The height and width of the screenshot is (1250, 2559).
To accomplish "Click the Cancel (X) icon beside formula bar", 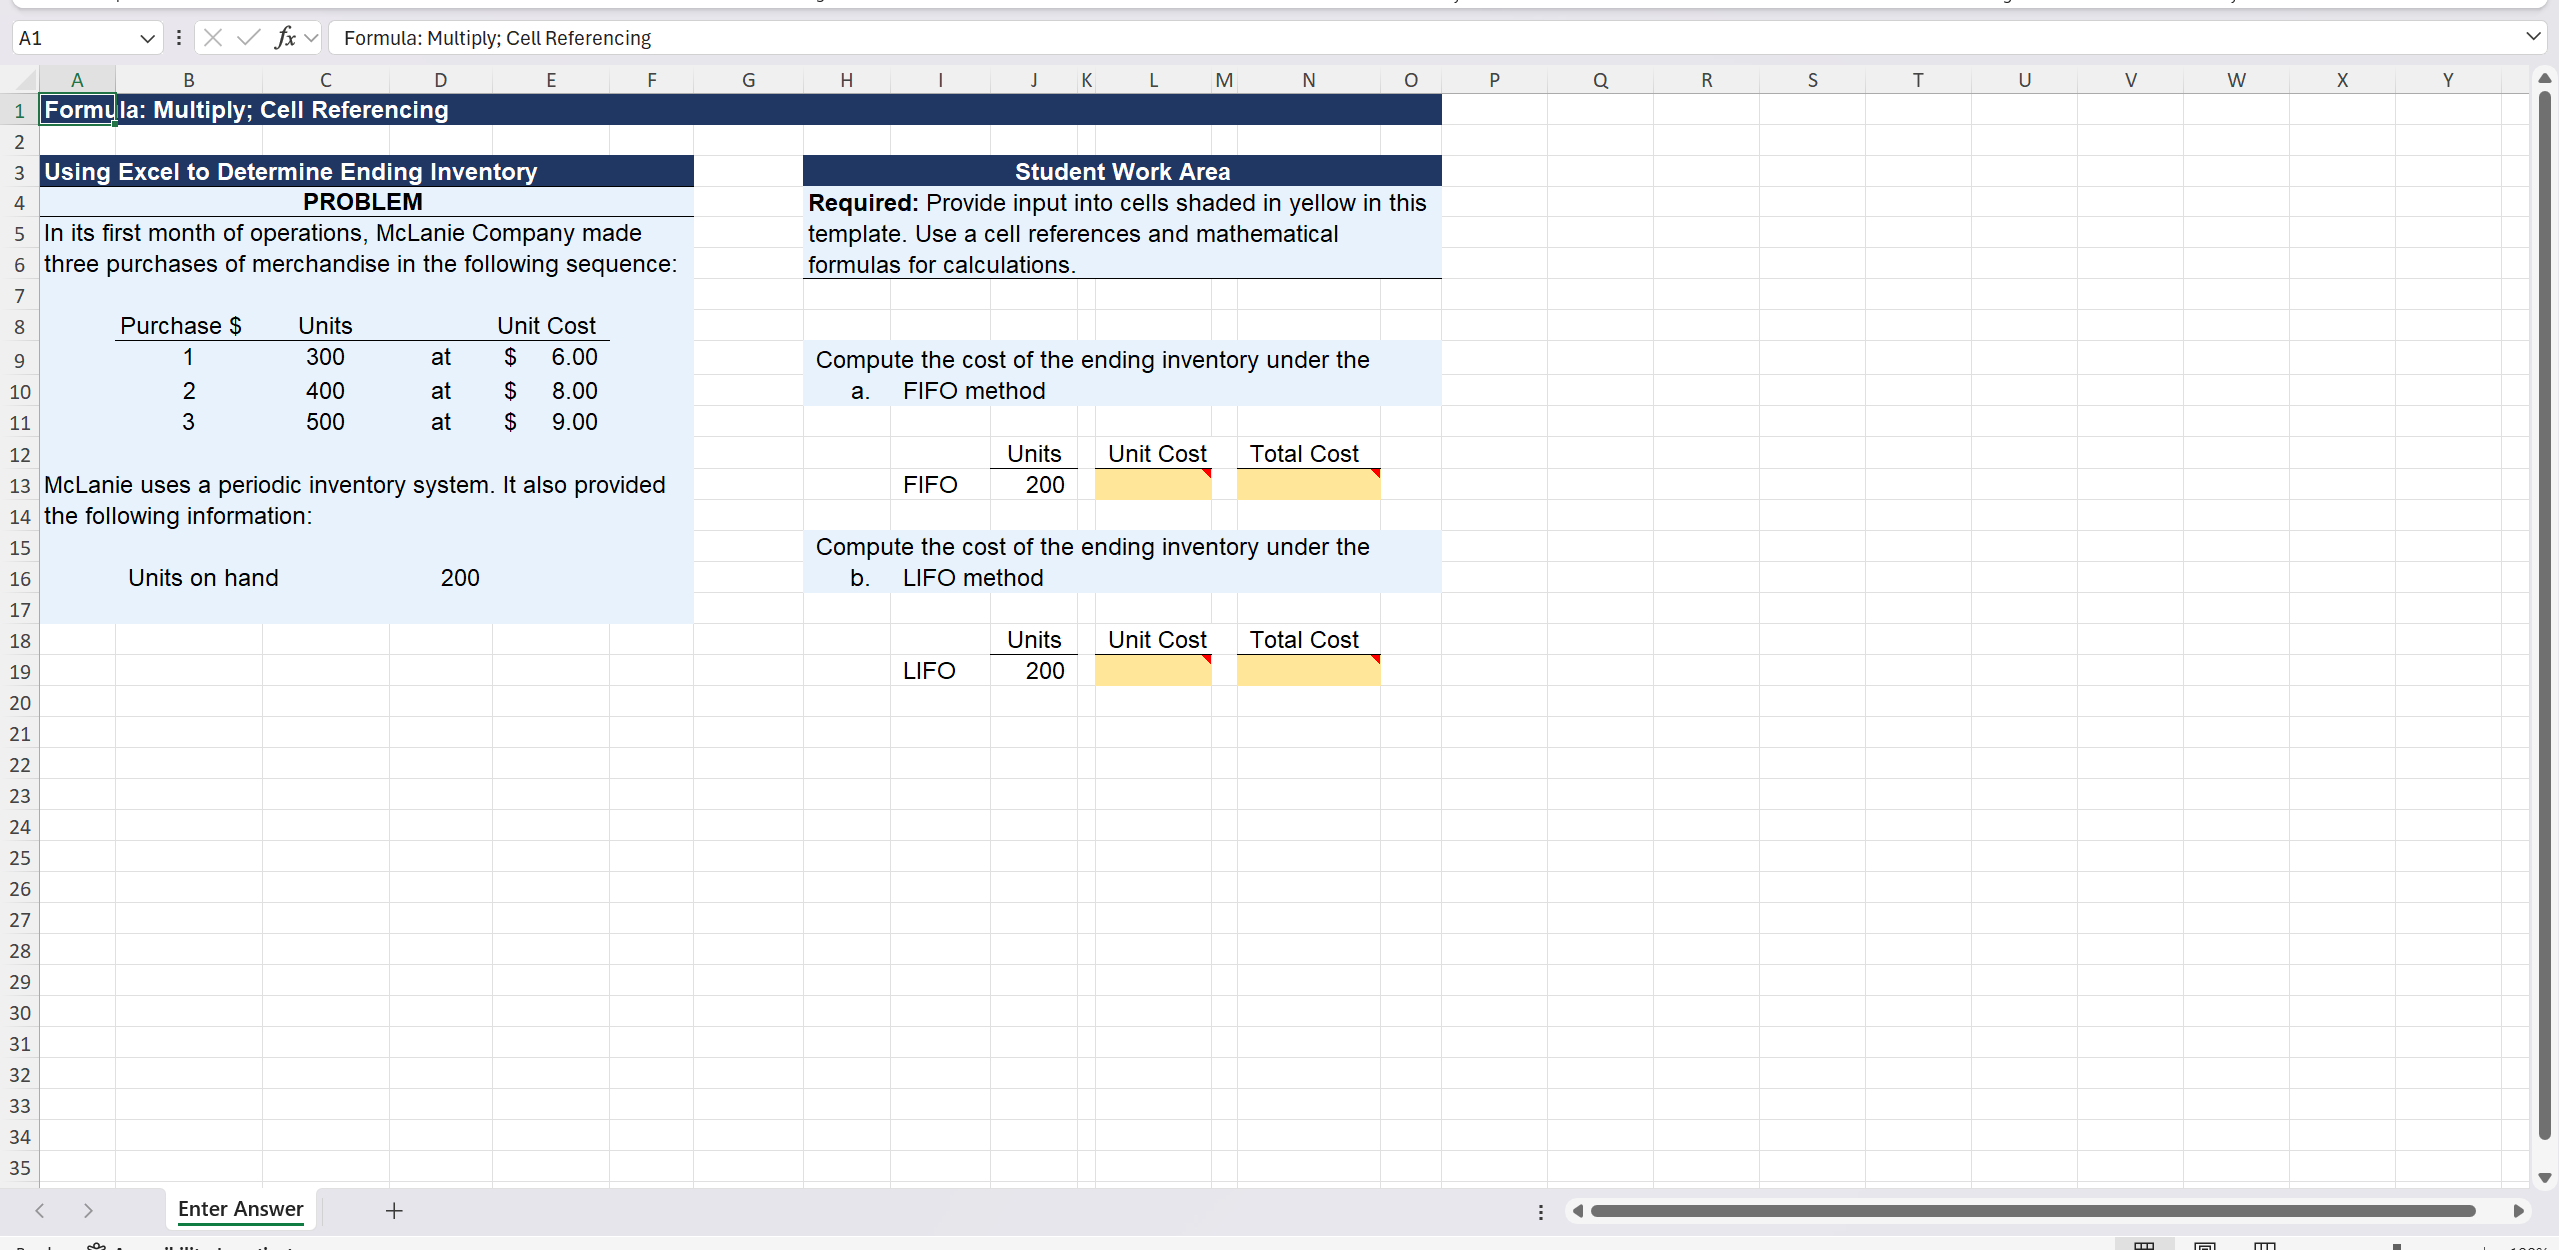I will (x=213, y=37).
